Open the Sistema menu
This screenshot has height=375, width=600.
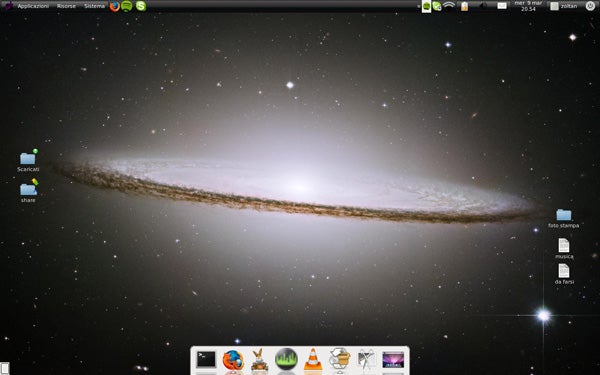tap(94, 6)
